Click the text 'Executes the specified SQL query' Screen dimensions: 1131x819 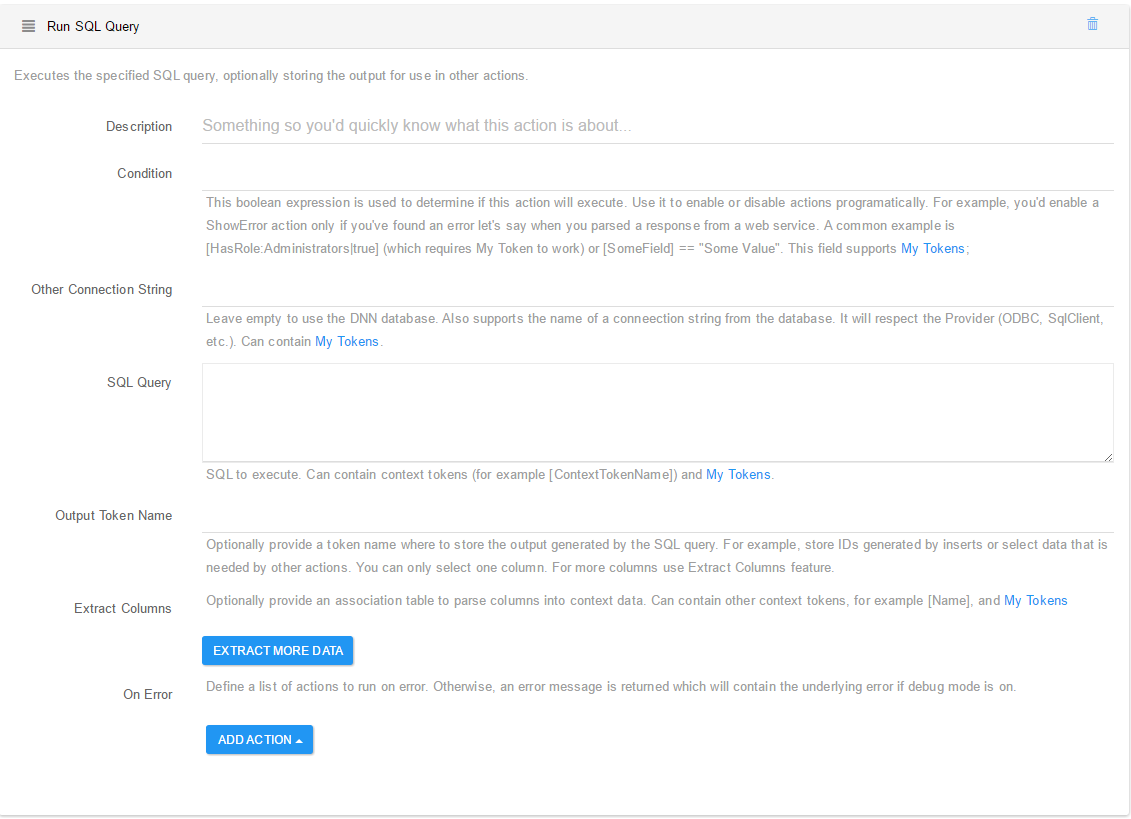[115, 76]
